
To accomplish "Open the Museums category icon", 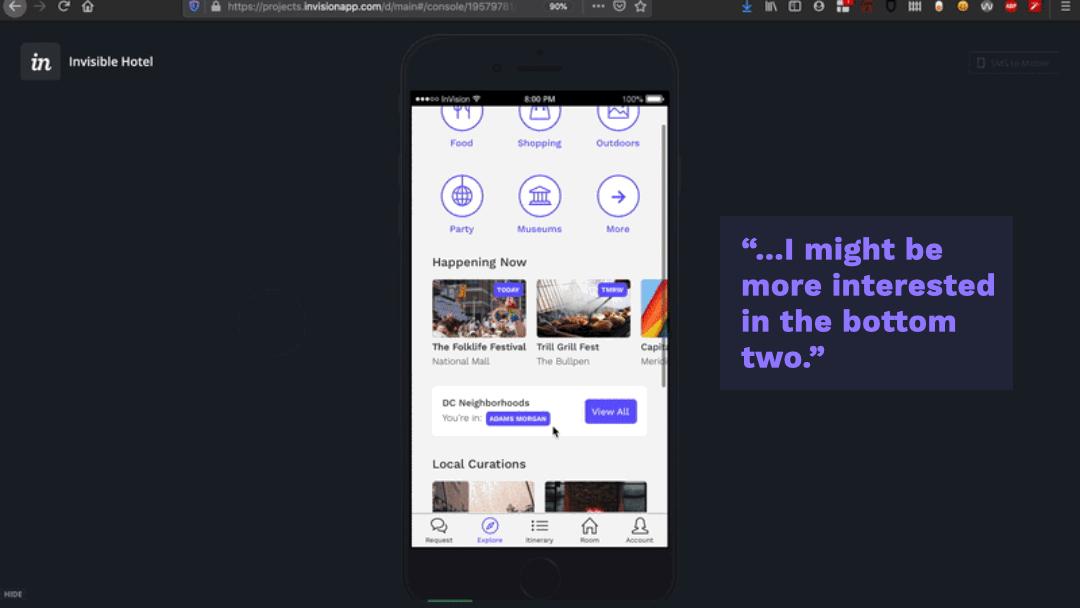I will tap(539, 196).
